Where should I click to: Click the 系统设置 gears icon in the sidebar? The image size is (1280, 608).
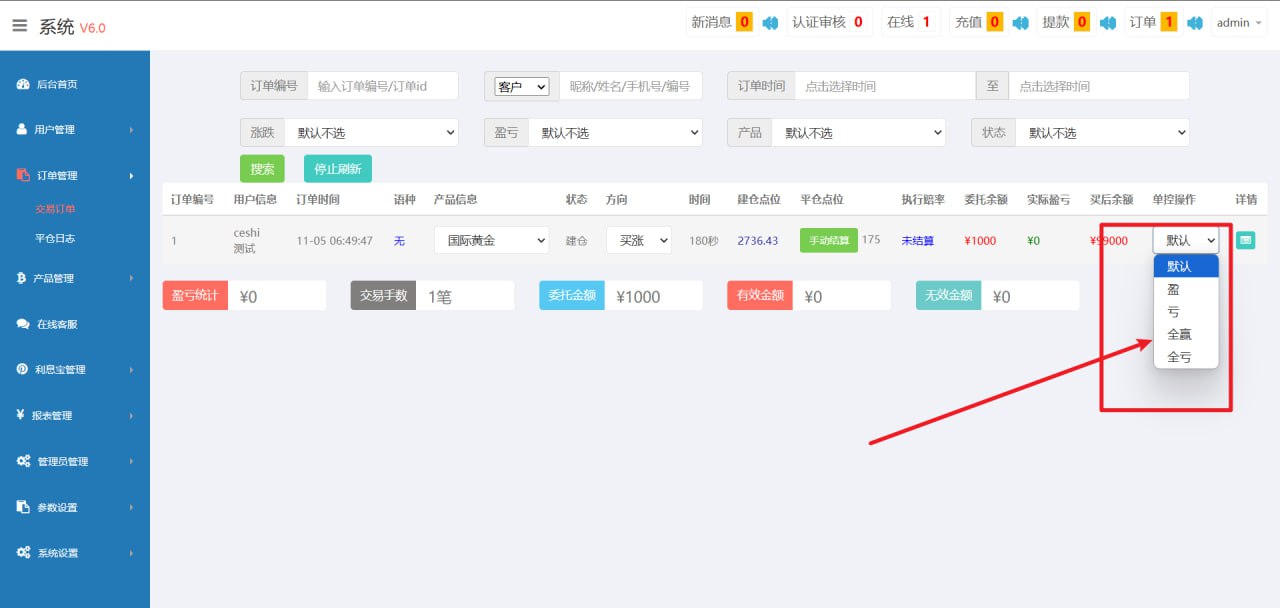point(23,552)
